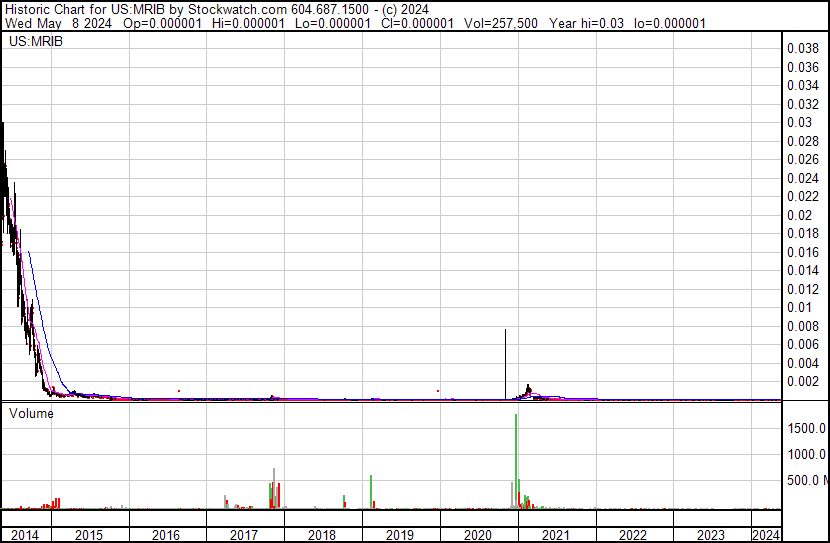Click the 2022 year label on the time axis
This screenshot has height=543, width=830.
click(633, 535)
